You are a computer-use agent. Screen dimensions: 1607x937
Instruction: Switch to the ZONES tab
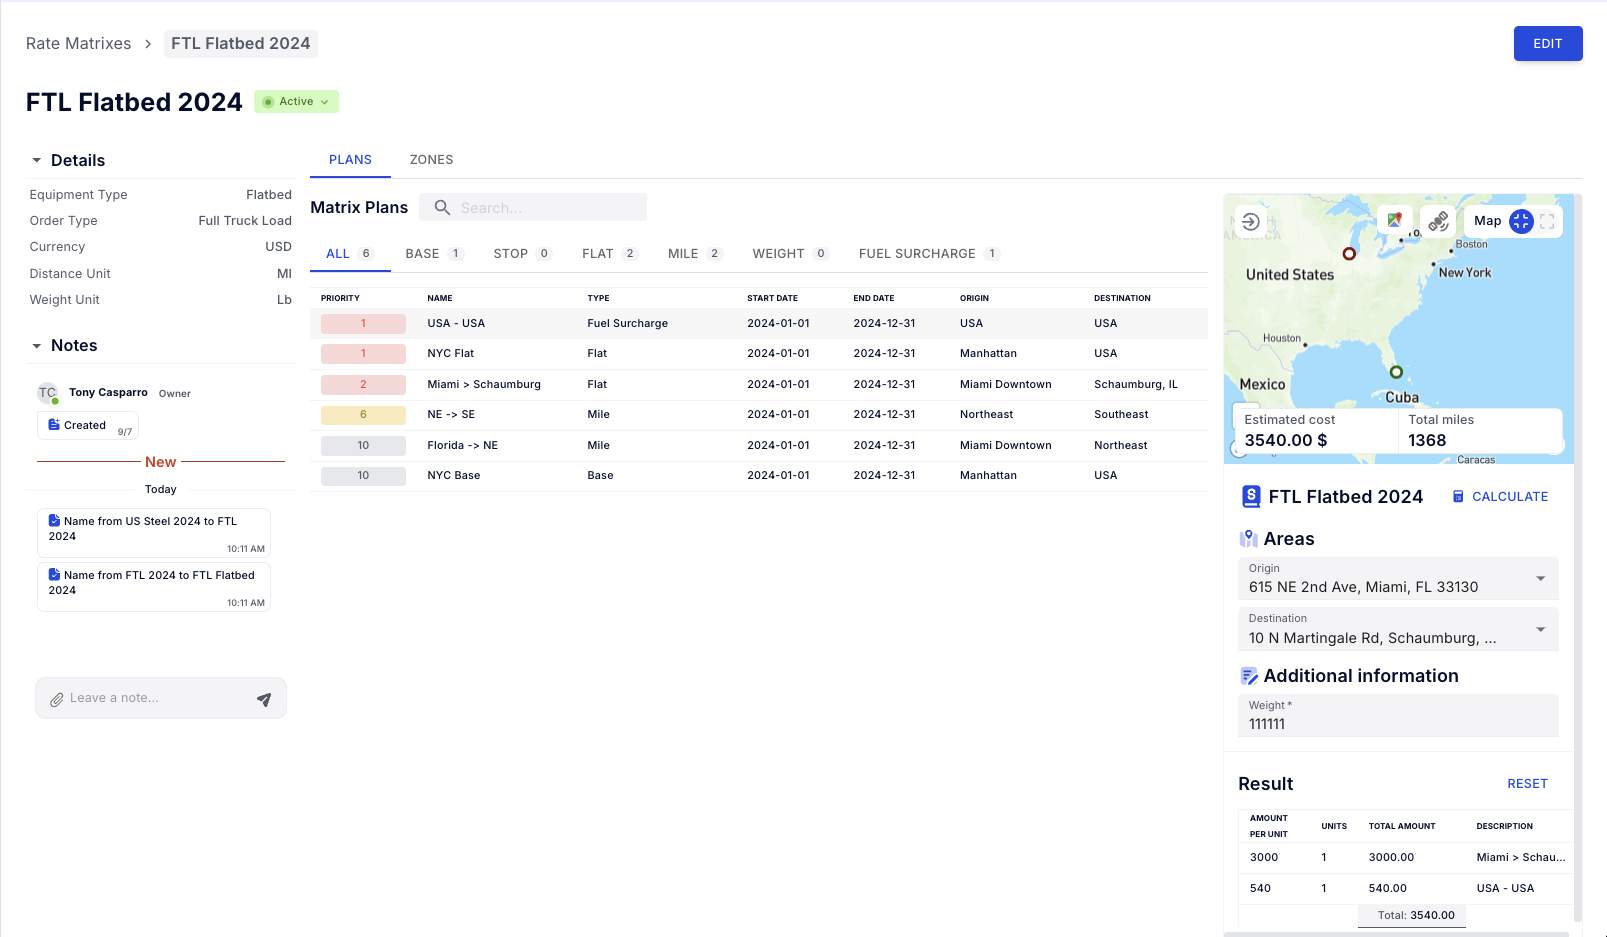[x=431, y=160]
